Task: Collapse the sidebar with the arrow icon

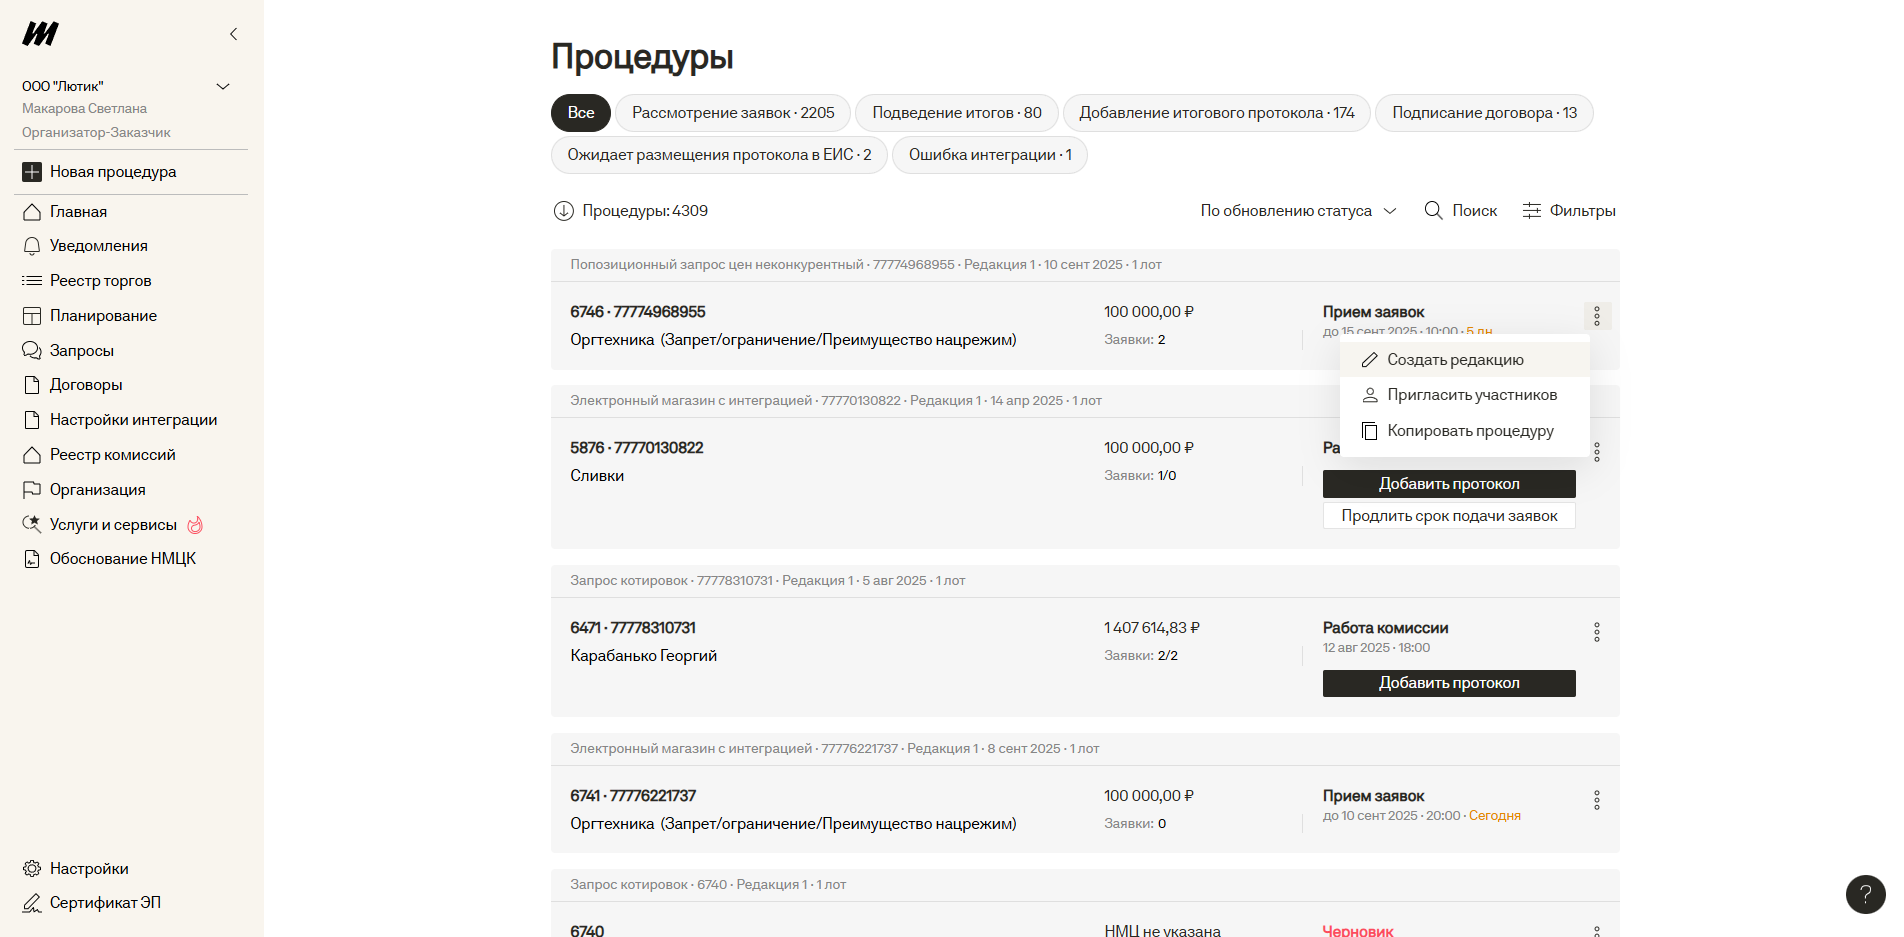Action: pos(233,34)
